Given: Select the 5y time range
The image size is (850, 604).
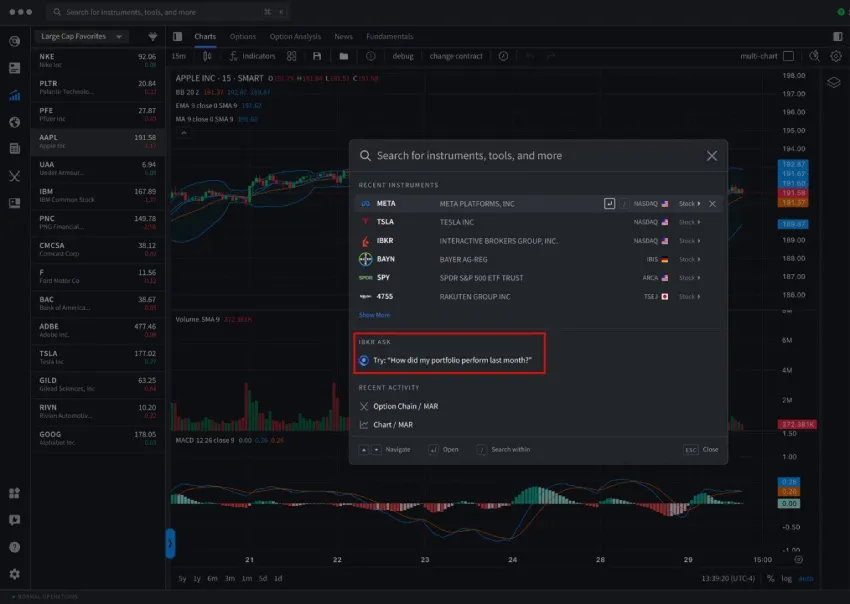Looking at the screenshot, I should click(182, 579).
